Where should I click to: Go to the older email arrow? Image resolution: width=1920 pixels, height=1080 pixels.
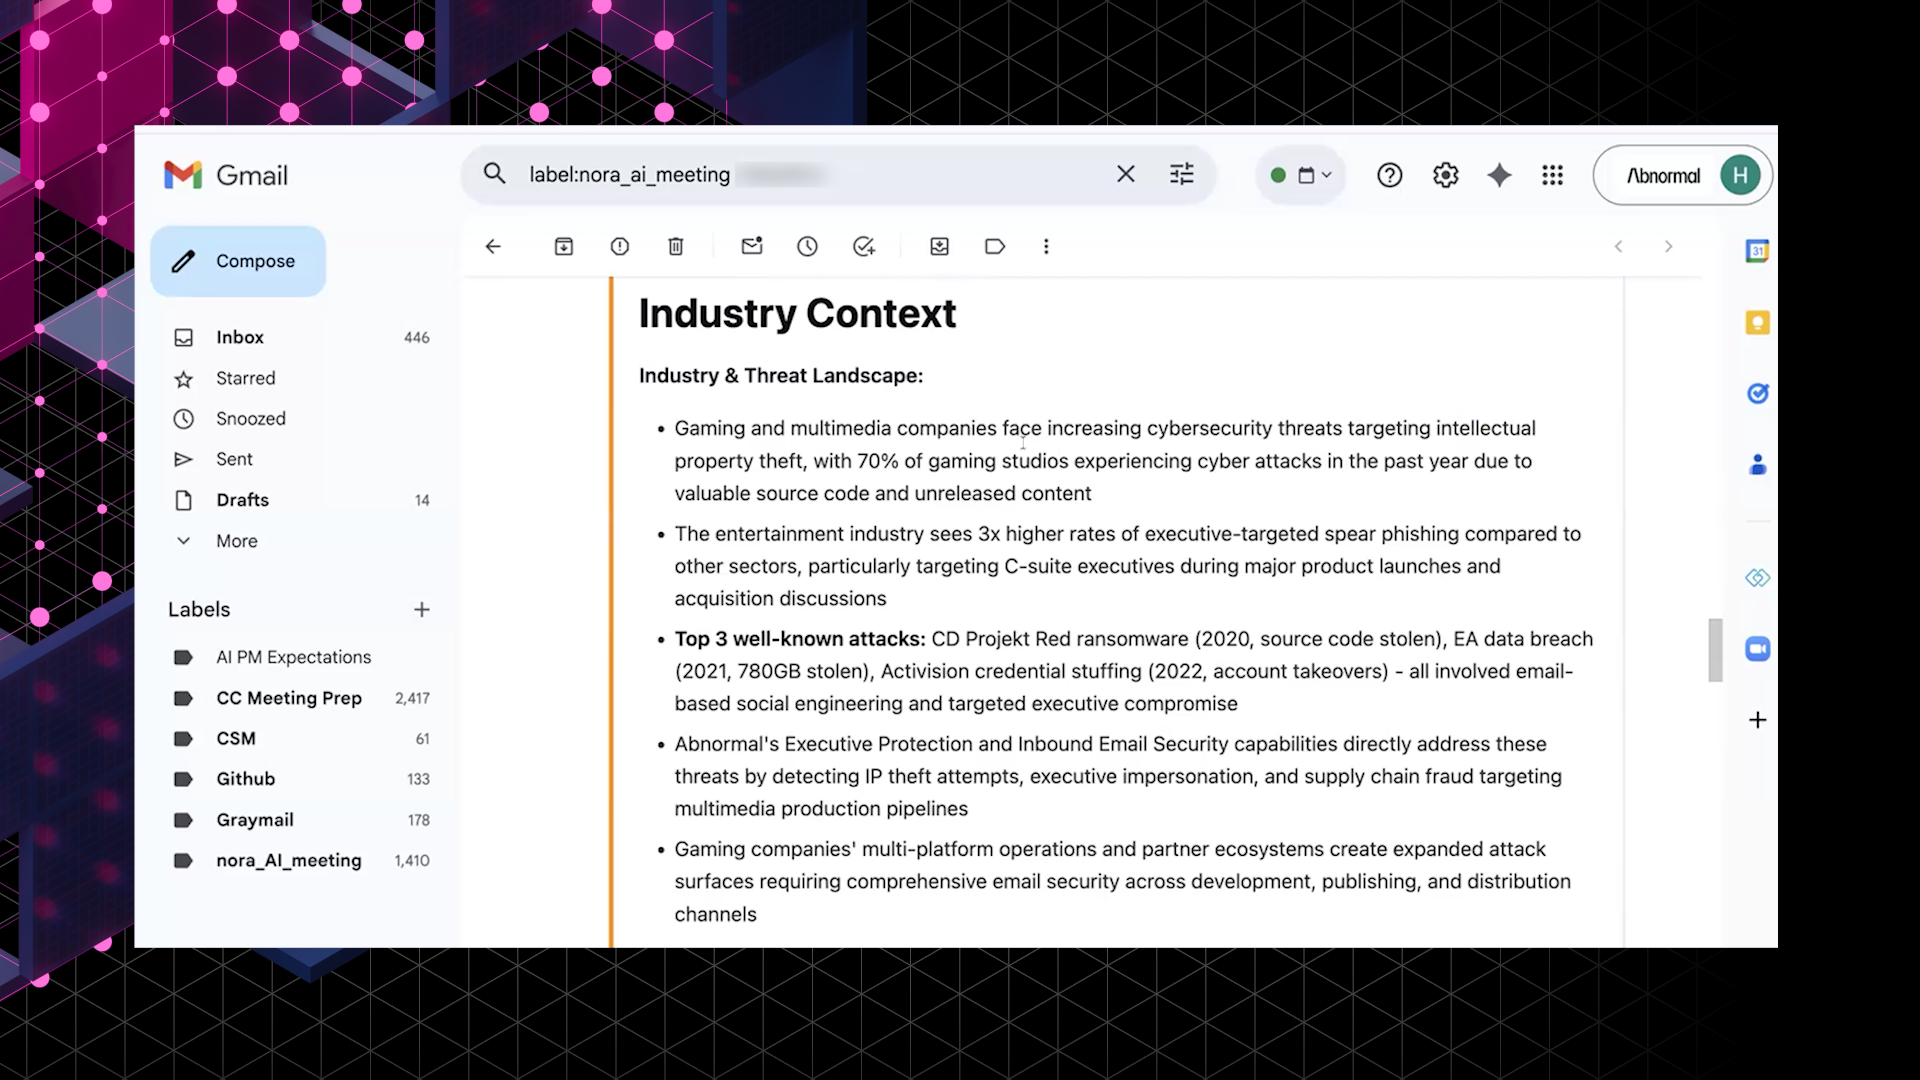pos(1668,246)
